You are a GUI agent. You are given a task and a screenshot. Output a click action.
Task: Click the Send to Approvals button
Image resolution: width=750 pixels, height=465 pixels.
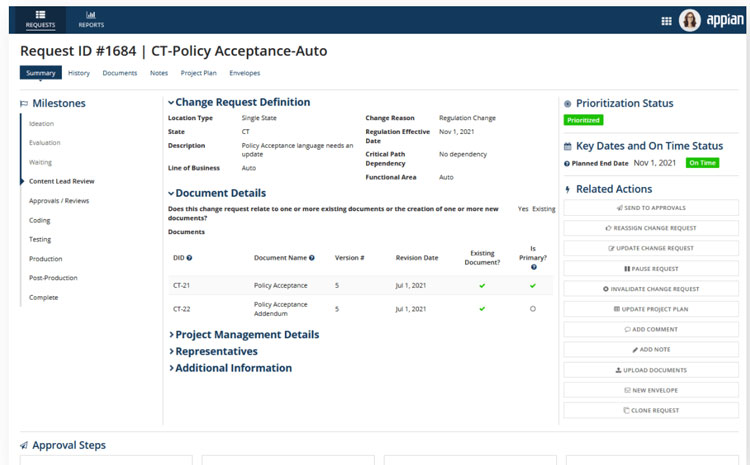coord(651,207)
